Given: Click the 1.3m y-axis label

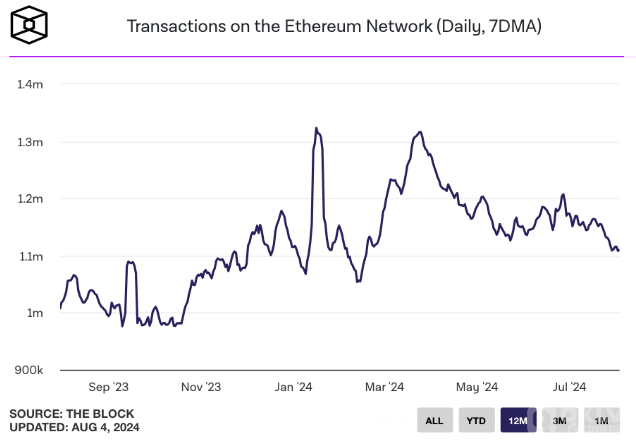Looking at the screenshot, I should (x=30, y=142).
